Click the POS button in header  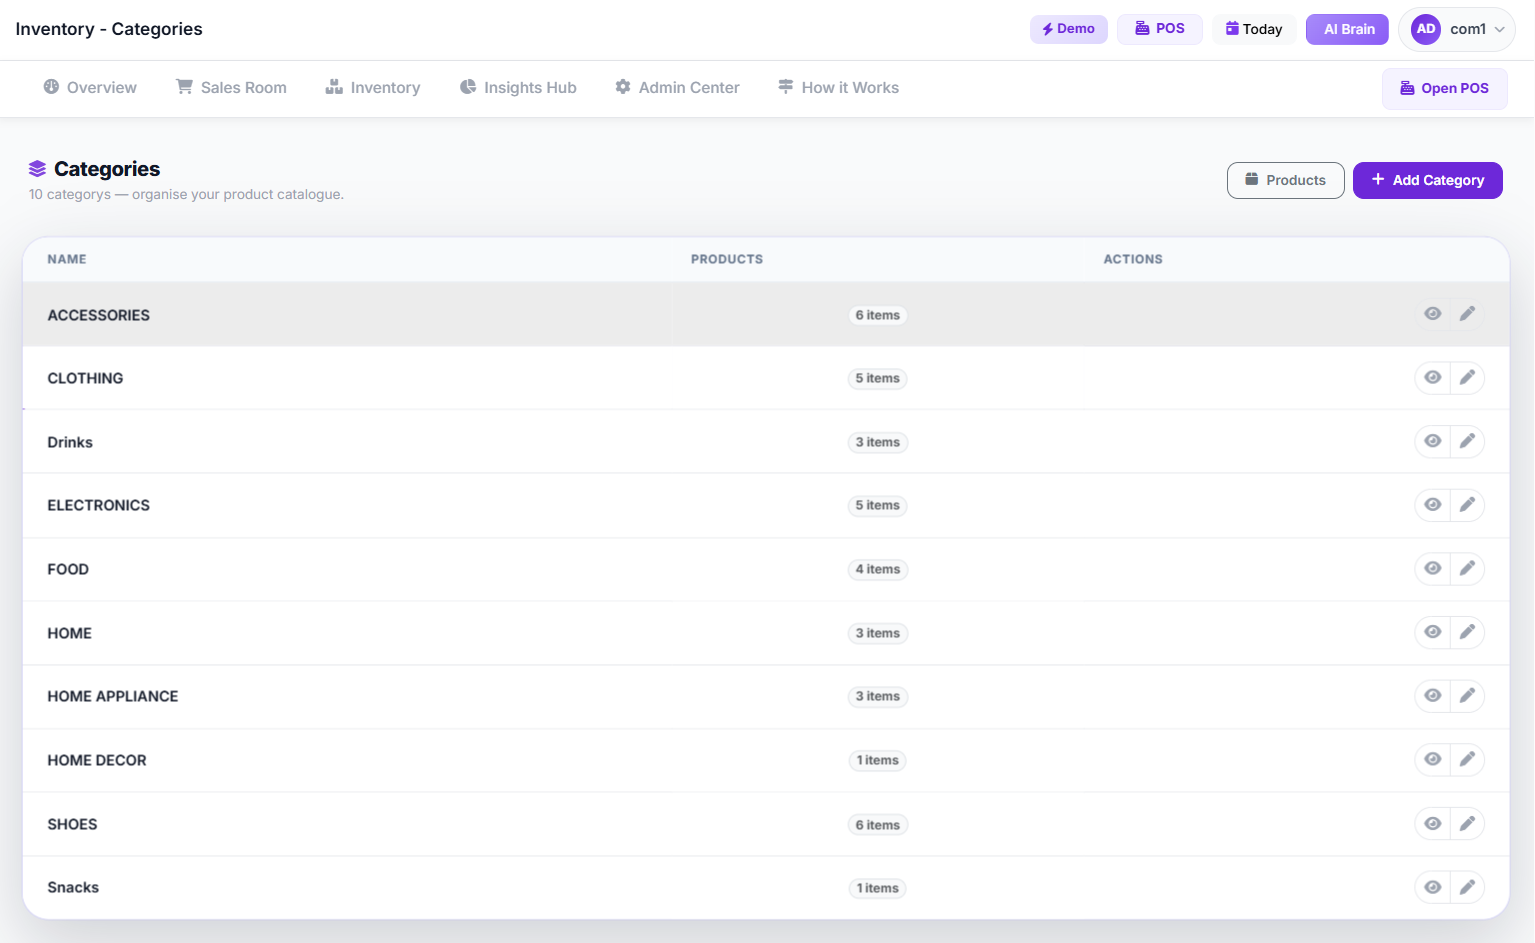(x=1160, y=29)
